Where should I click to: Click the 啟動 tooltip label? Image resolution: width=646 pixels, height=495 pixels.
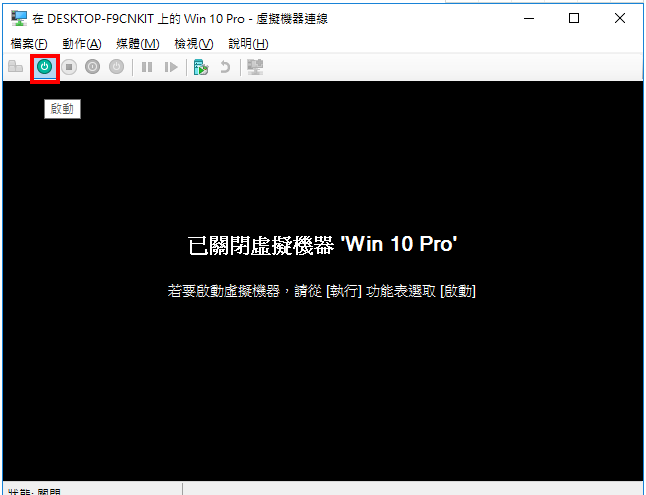coord(62,109)
